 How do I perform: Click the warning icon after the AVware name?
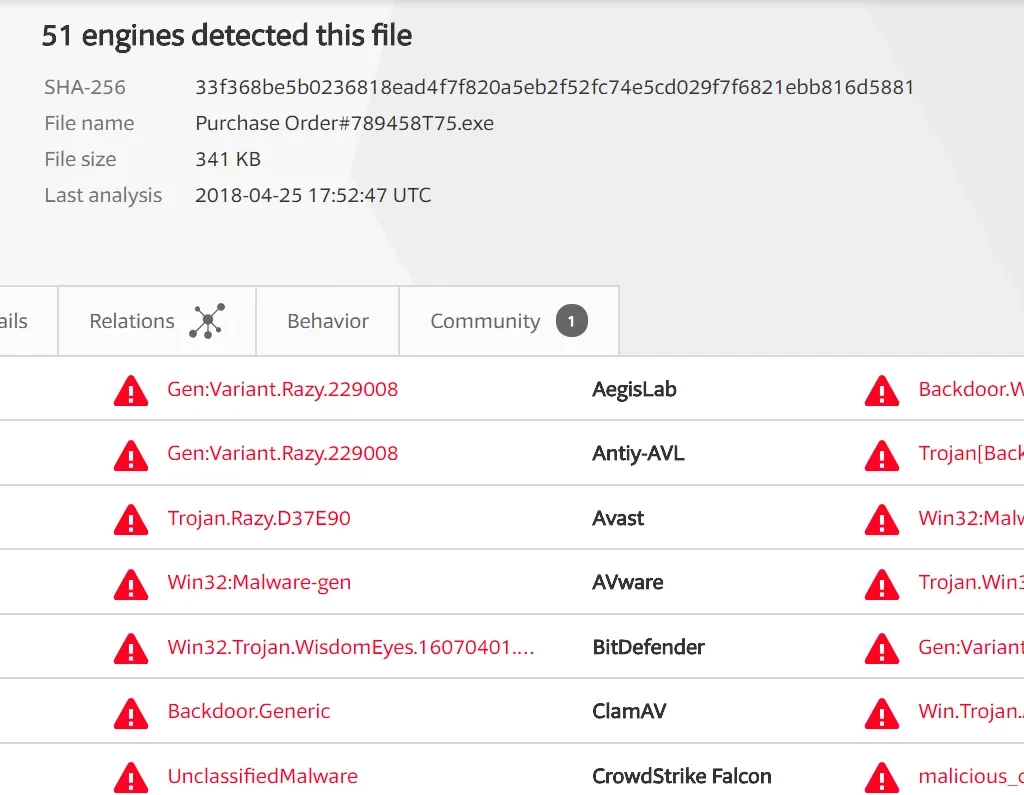882,584
